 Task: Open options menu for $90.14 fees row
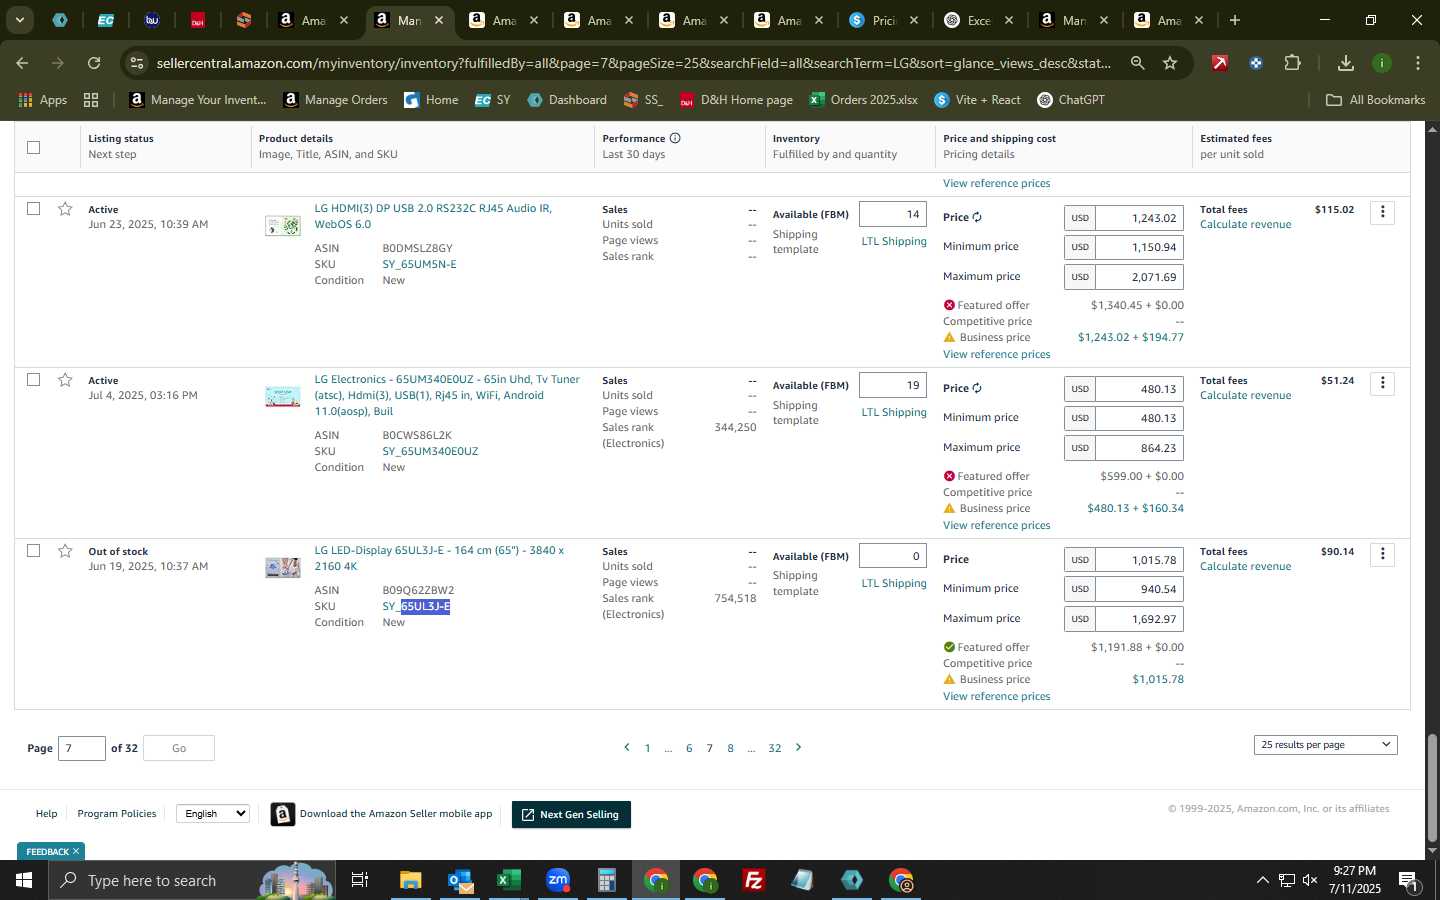[1382, 554]
